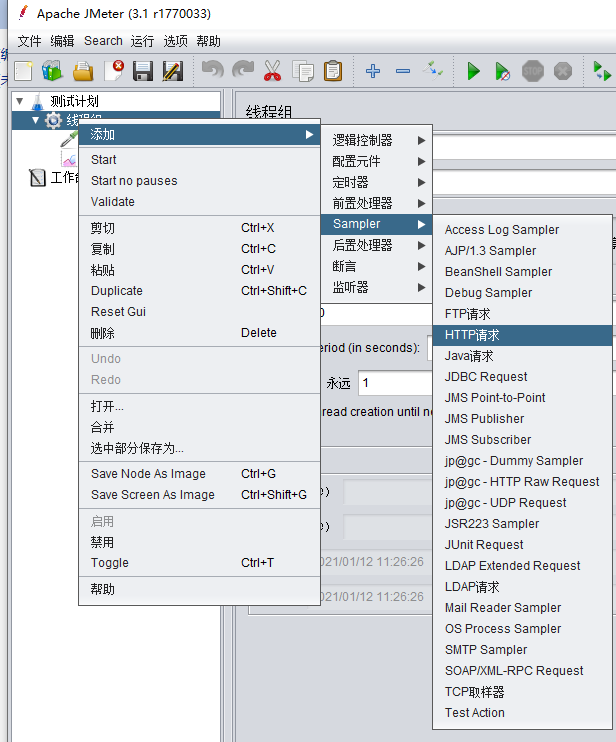Click the Shutdown test icon

coord(563,71)
